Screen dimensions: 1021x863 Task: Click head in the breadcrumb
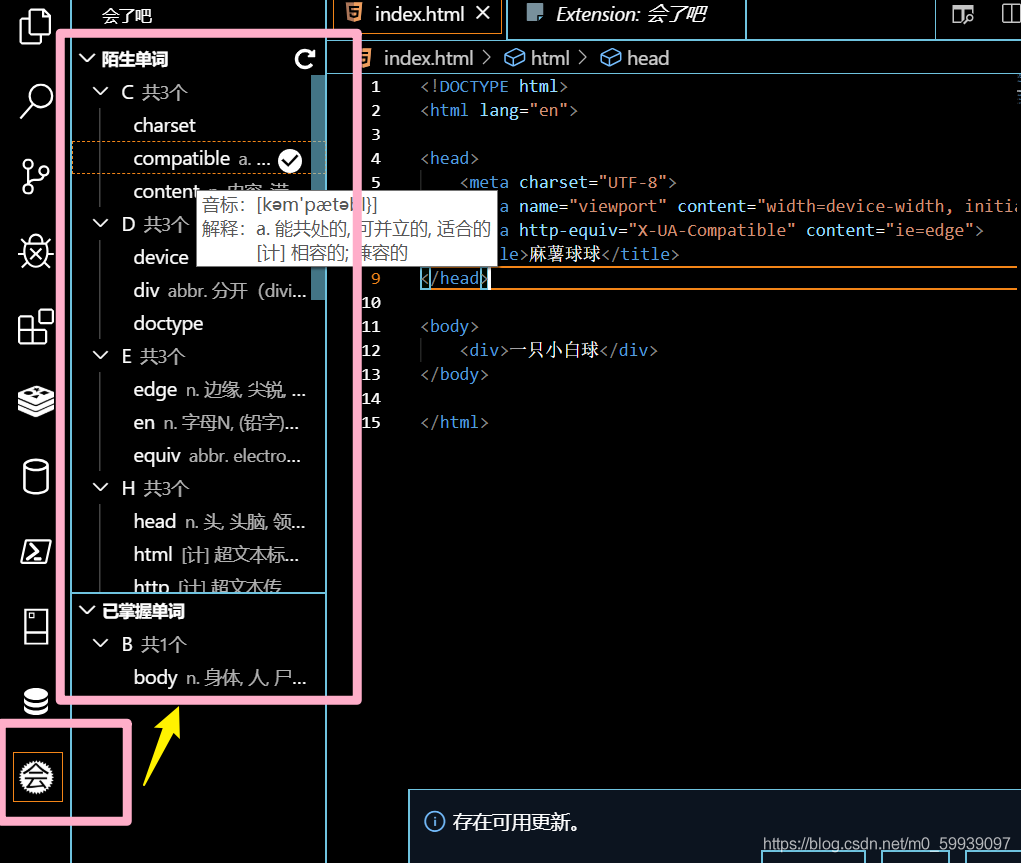click(647, 59)
